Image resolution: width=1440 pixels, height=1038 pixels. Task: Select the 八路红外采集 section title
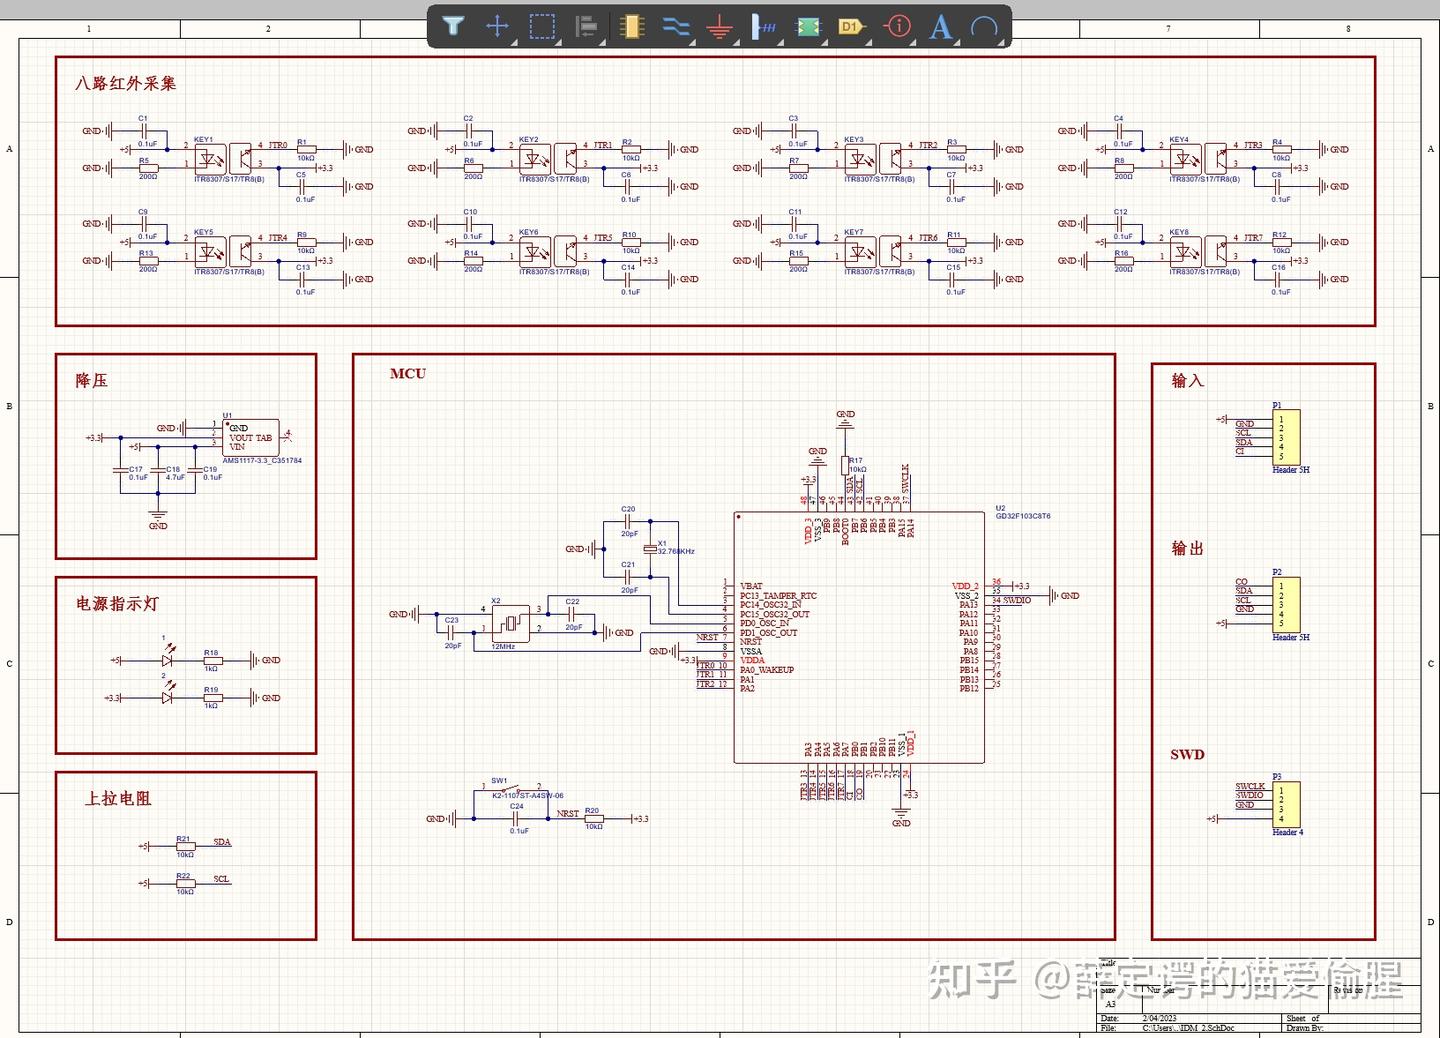click(126, 83)
